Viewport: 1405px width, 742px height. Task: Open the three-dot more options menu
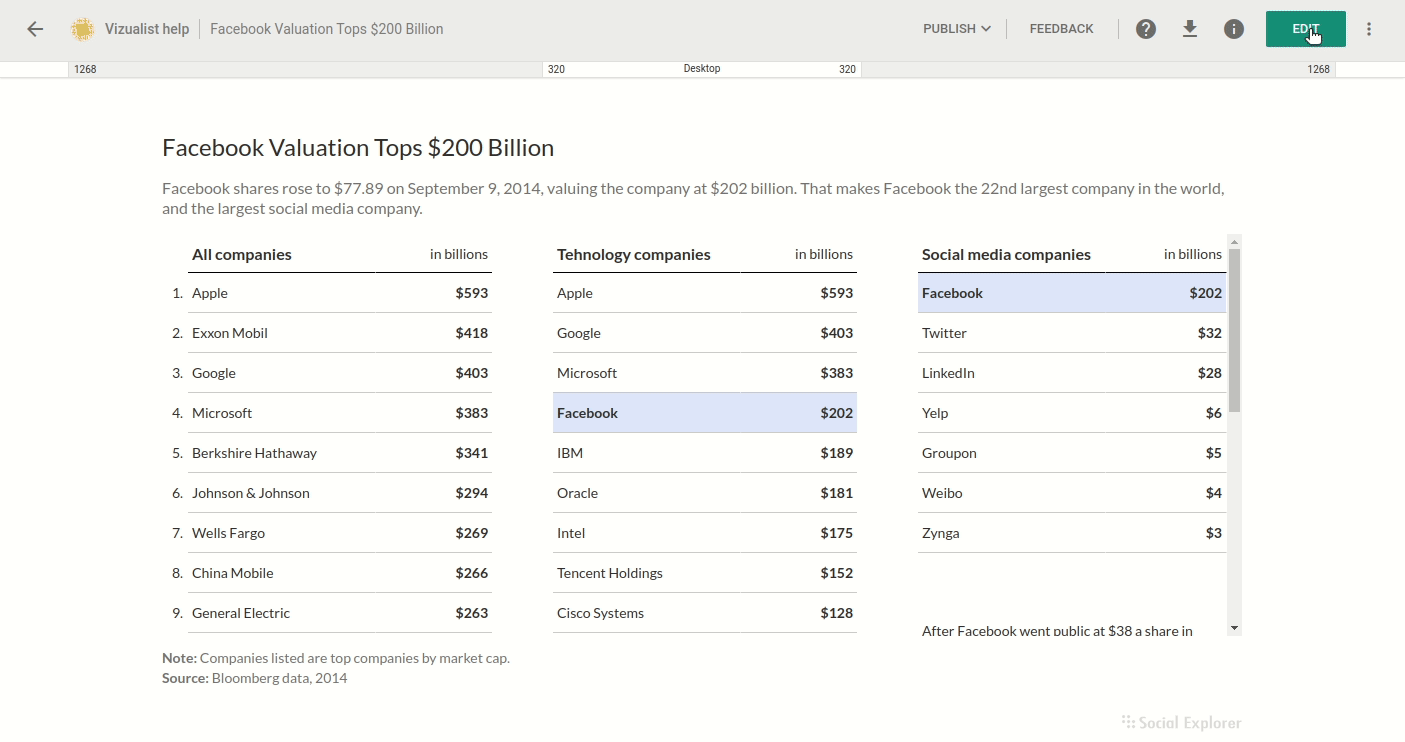pos(1369,29)
